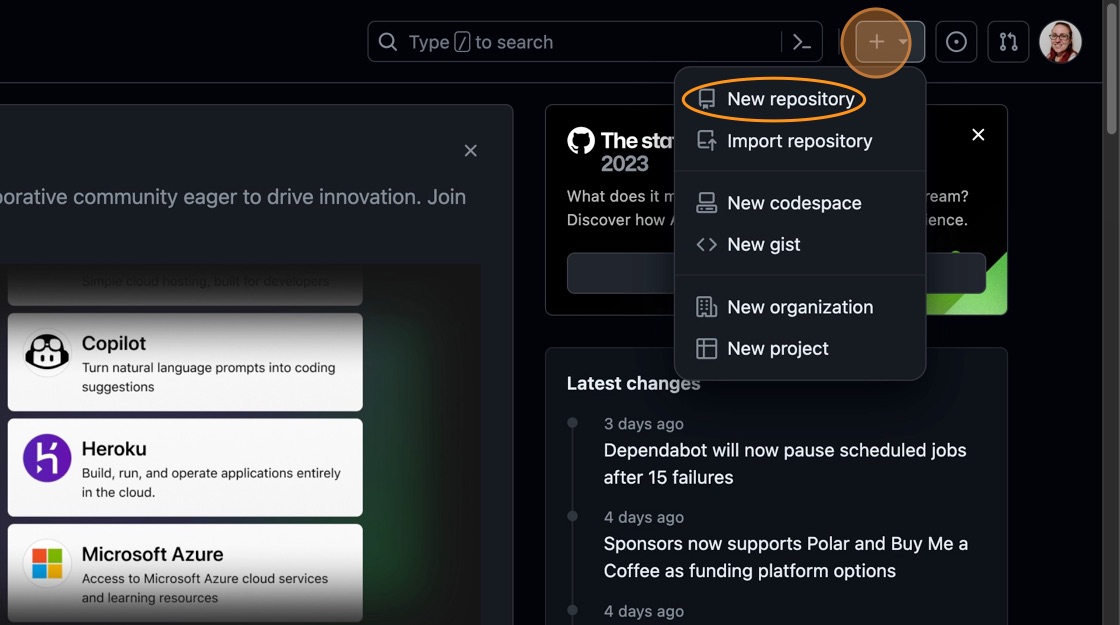This screenshot has width=1120, height=625.
Task: Dismiss the starred repositories card
Action: pos(978,134)
